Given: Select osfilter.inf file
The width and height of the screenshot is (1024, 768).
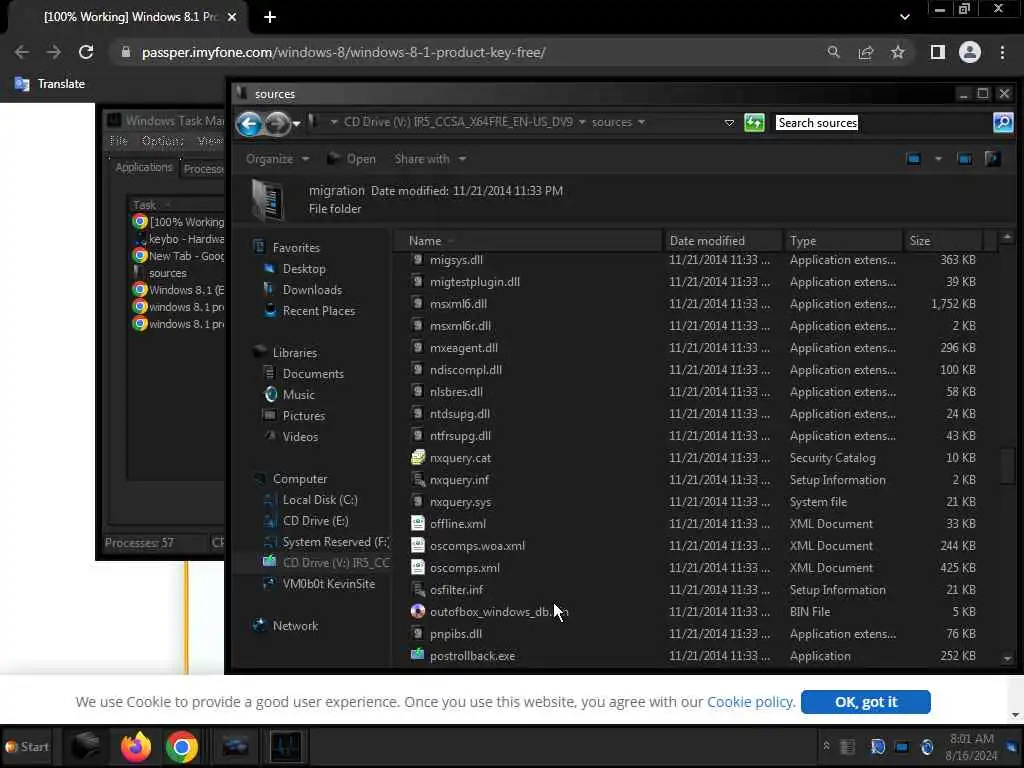Looking at the screenshot, I should pyautogui.click(x=456, y=590).
